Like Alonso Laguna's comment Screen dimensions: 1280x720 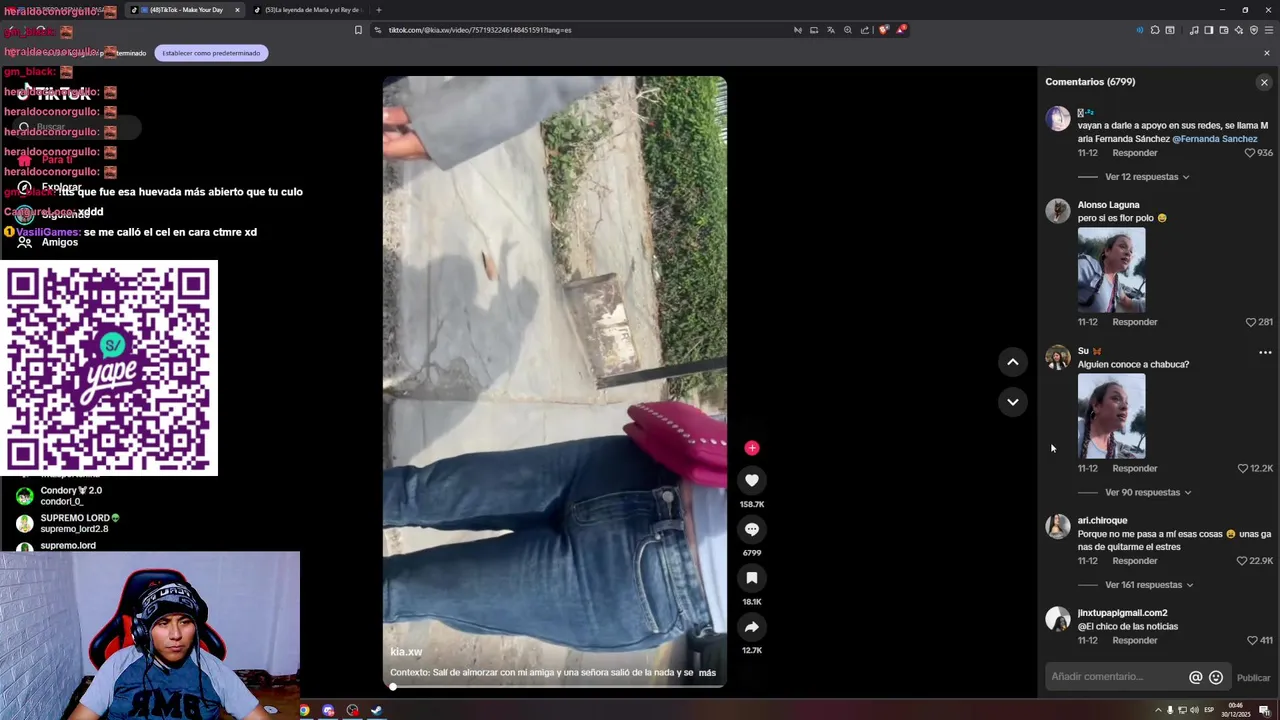[1250, 322]
